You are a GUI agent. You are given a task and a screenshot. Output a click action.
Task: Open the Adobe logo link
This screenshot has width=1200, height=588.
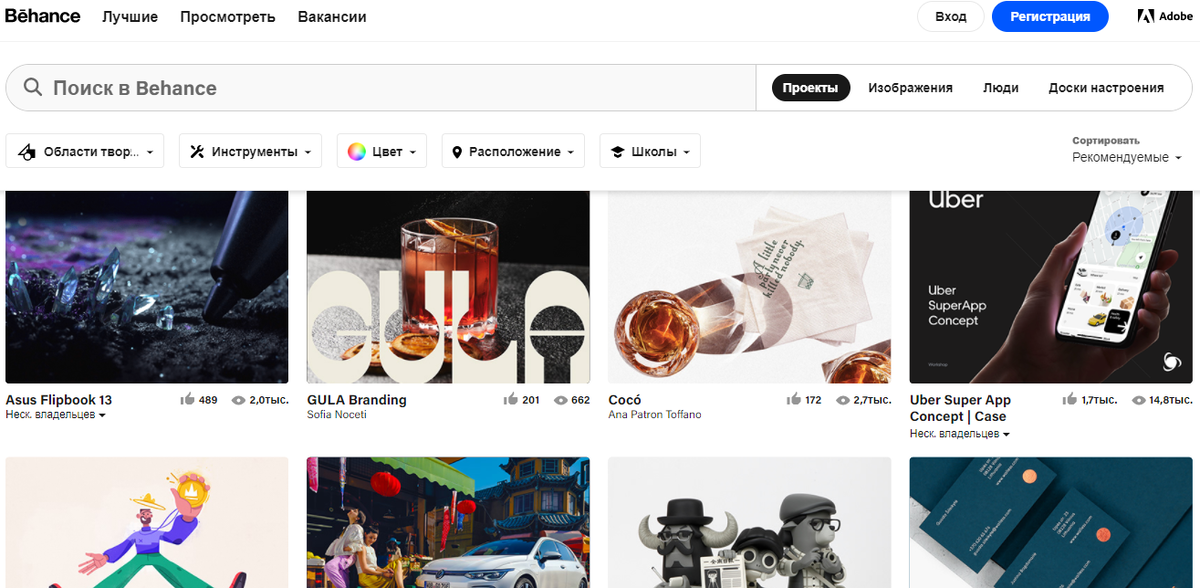[x=1165, y=16]
